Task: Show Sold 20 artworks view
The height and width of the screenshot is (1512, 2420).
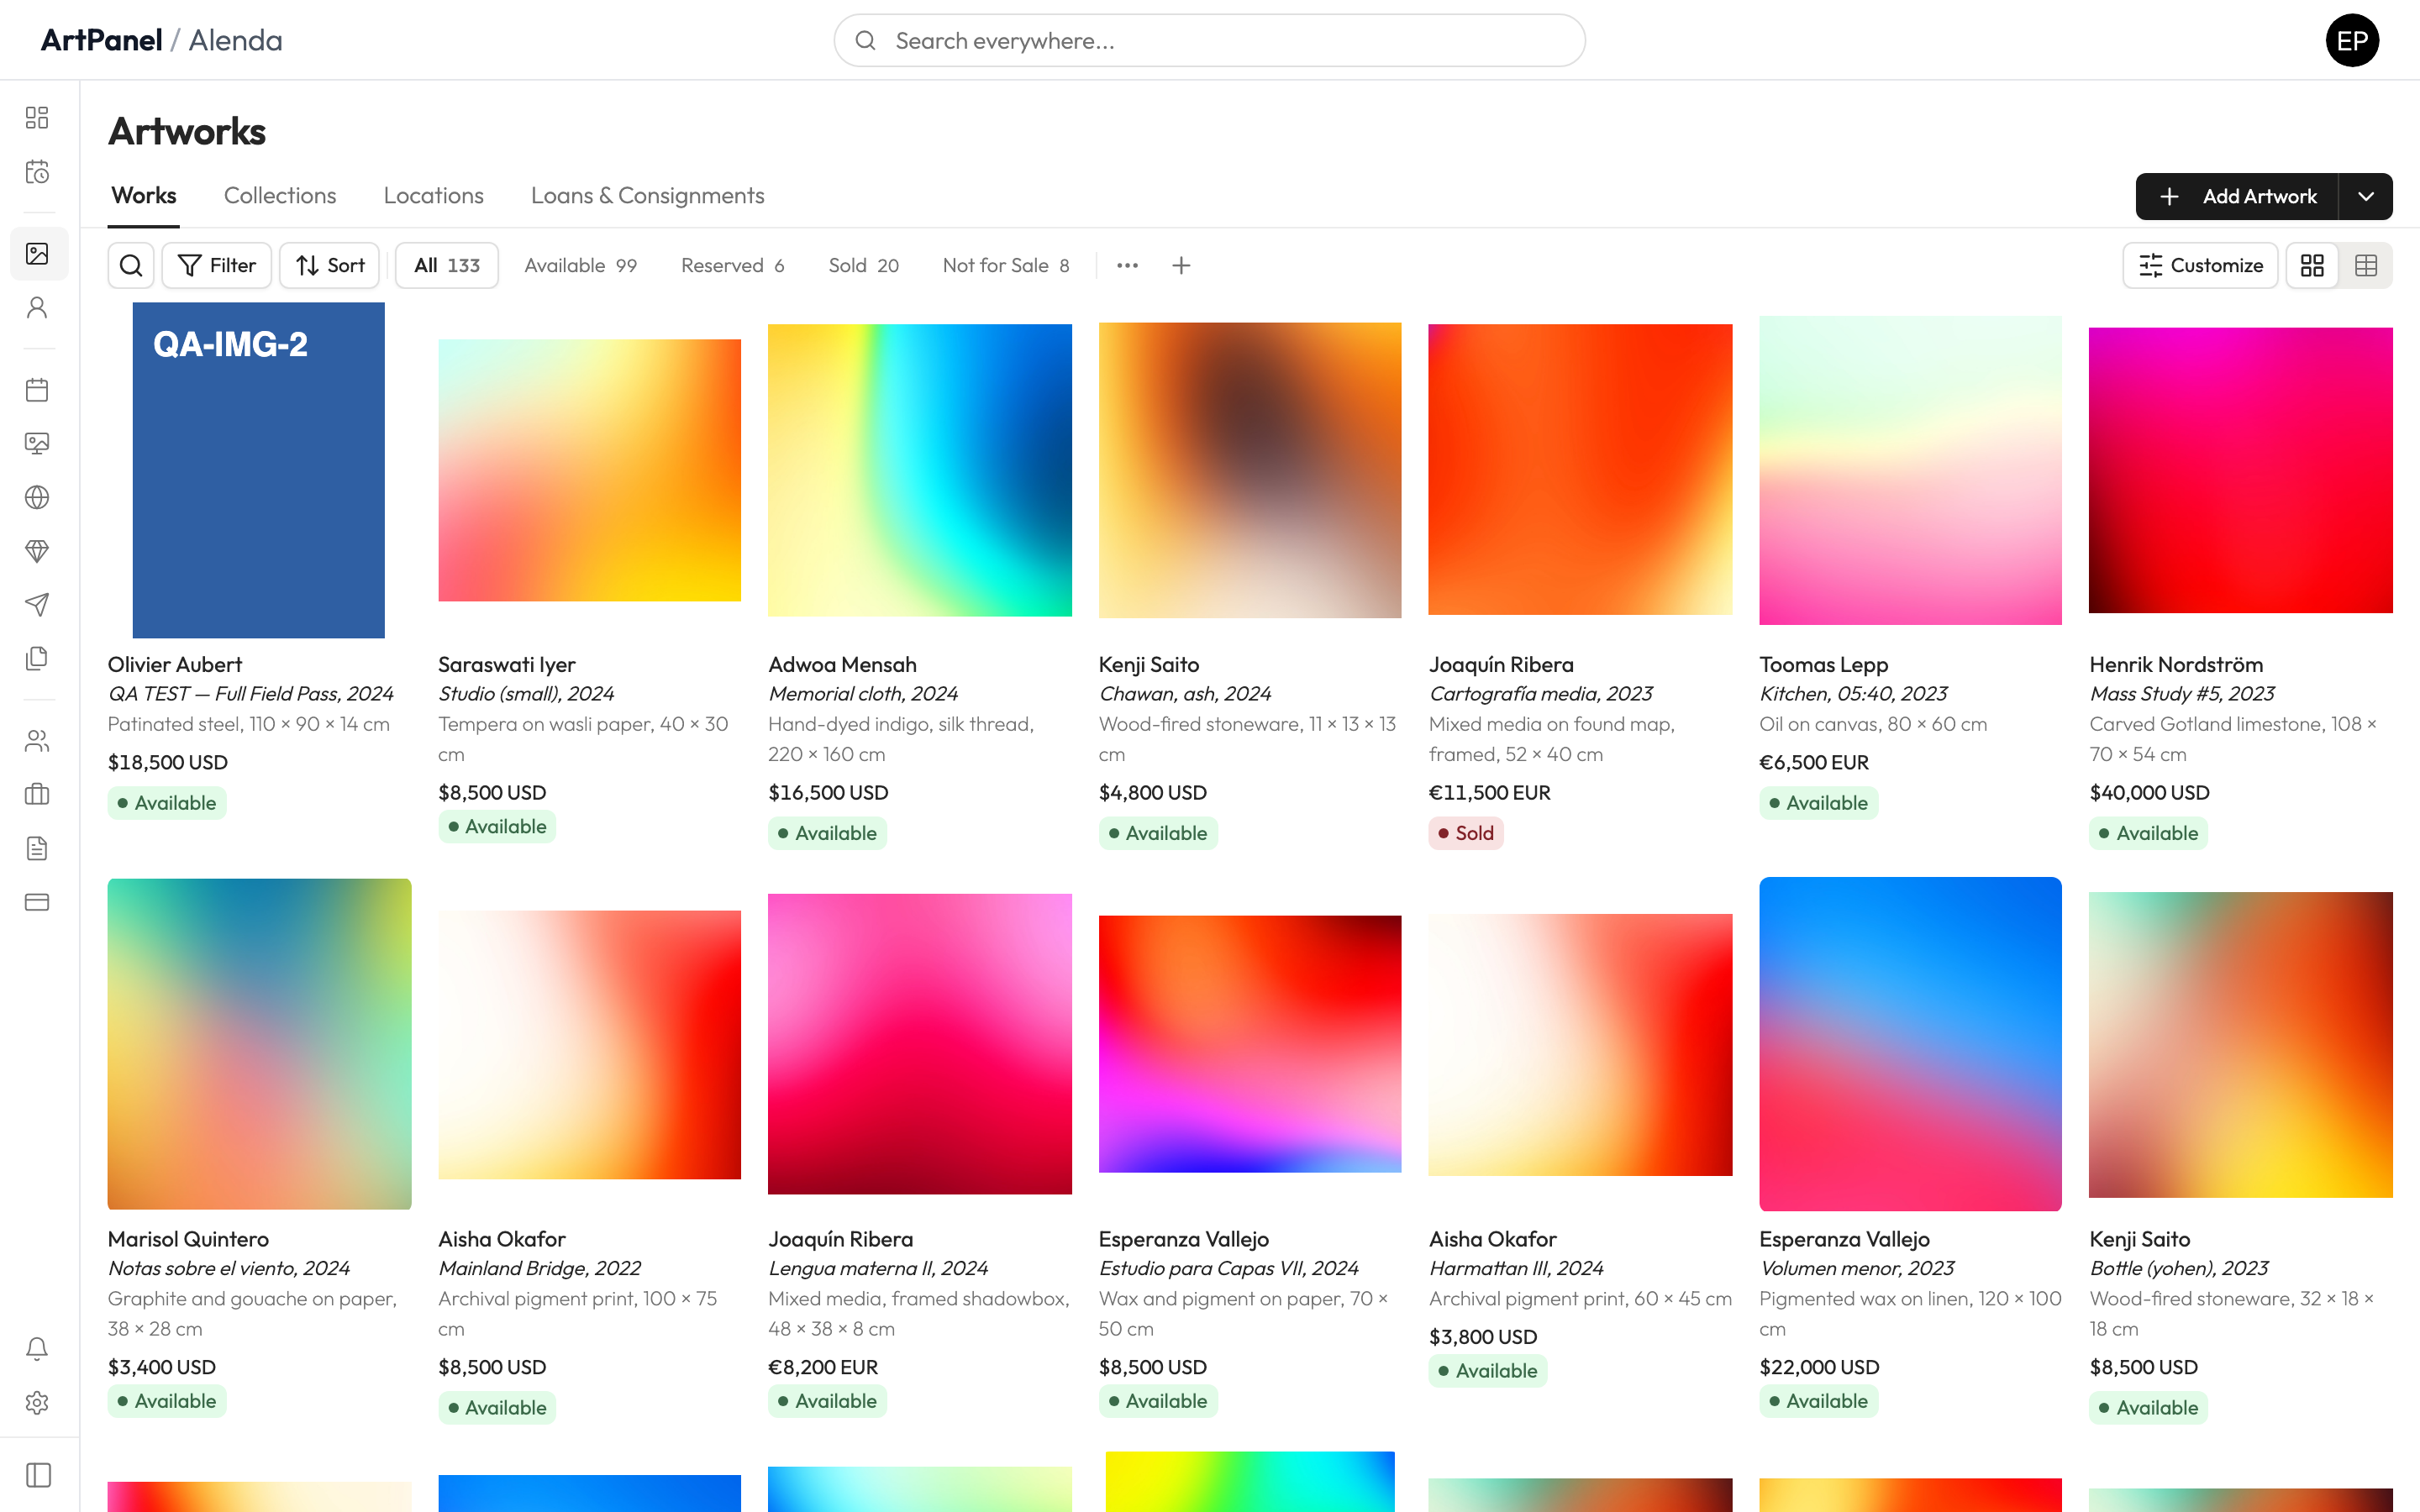Action: tap(863, 265)
